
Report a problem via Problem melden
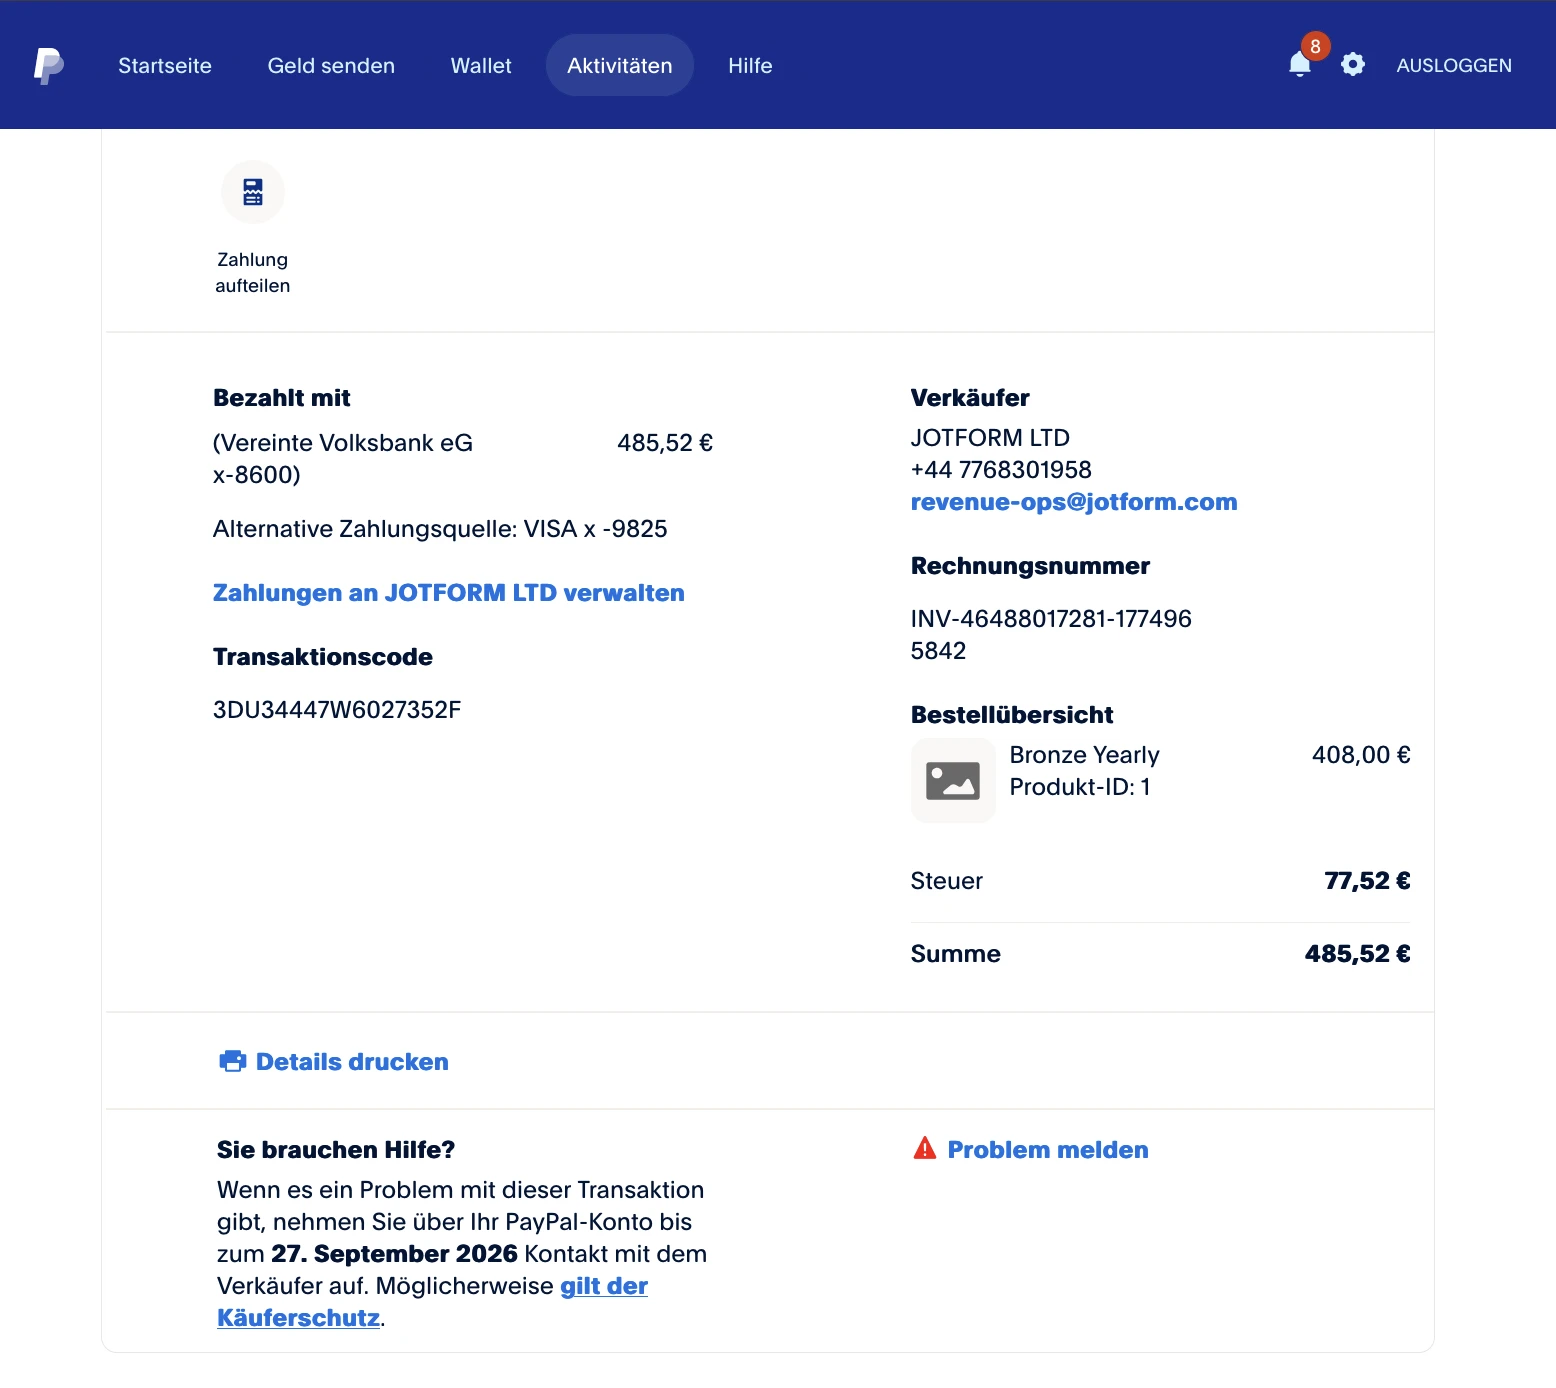[1048, 1149]
